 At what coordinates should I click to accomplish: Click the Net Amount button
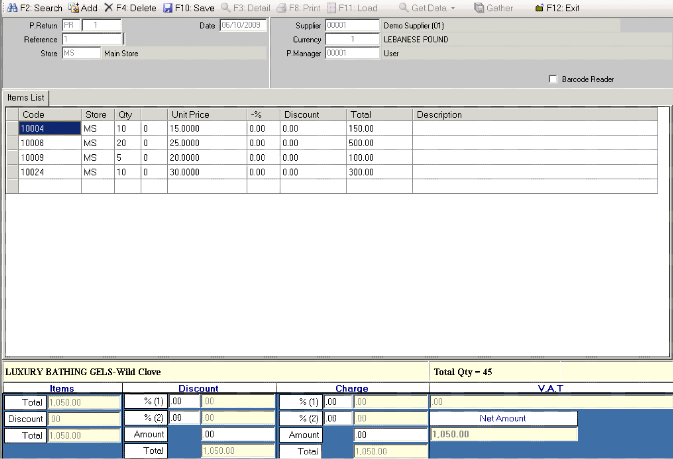(503, 418)
